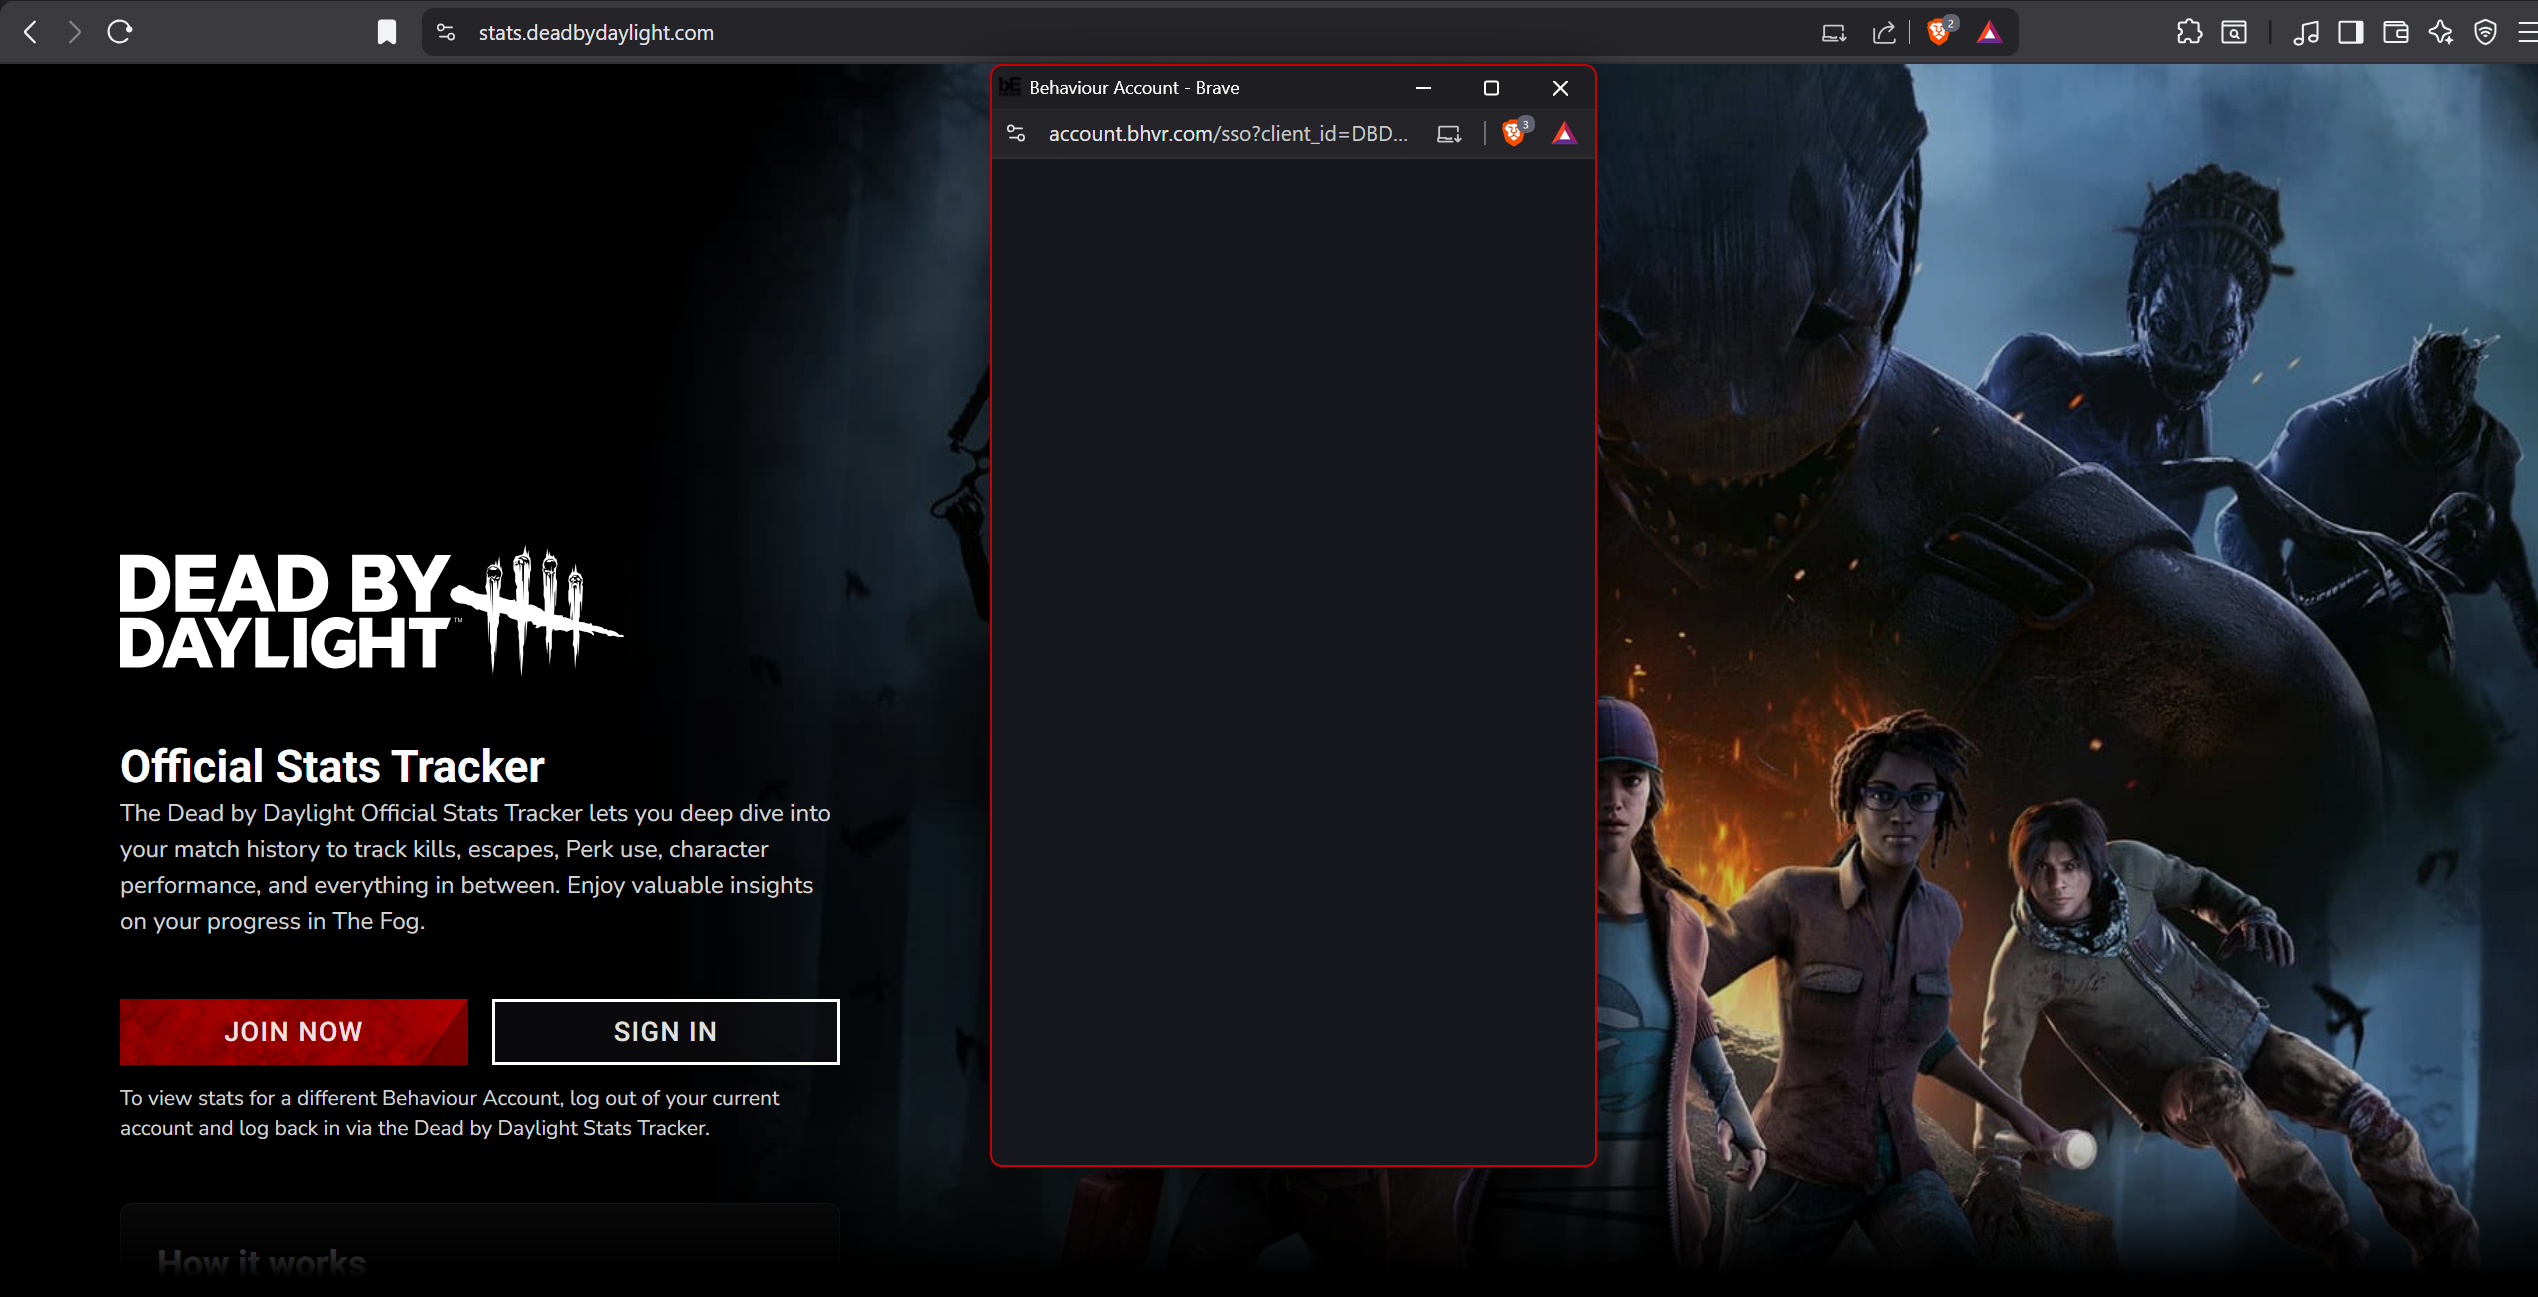Show site settings in popup address bar

tap(1016, 133)
